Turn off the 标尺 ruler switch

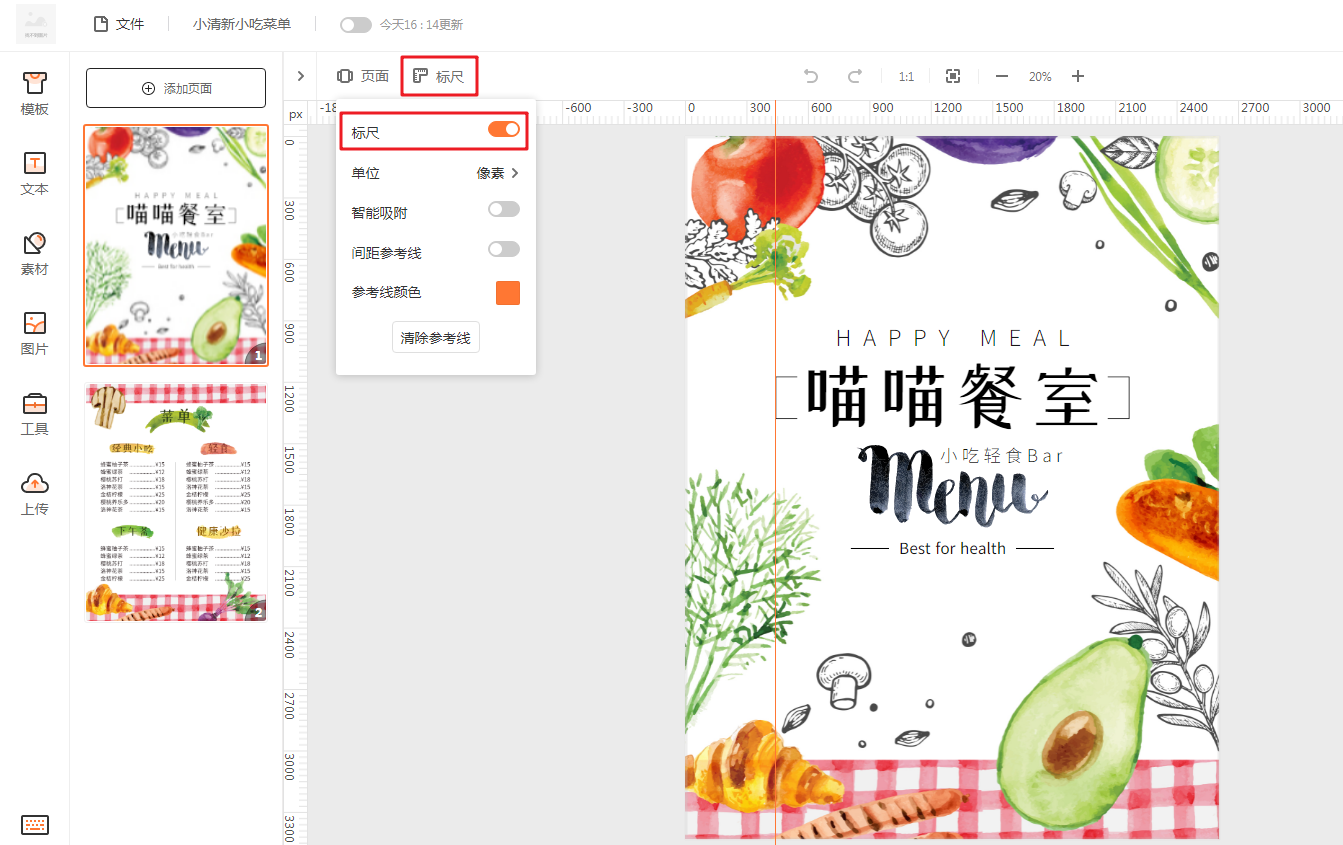504,129
